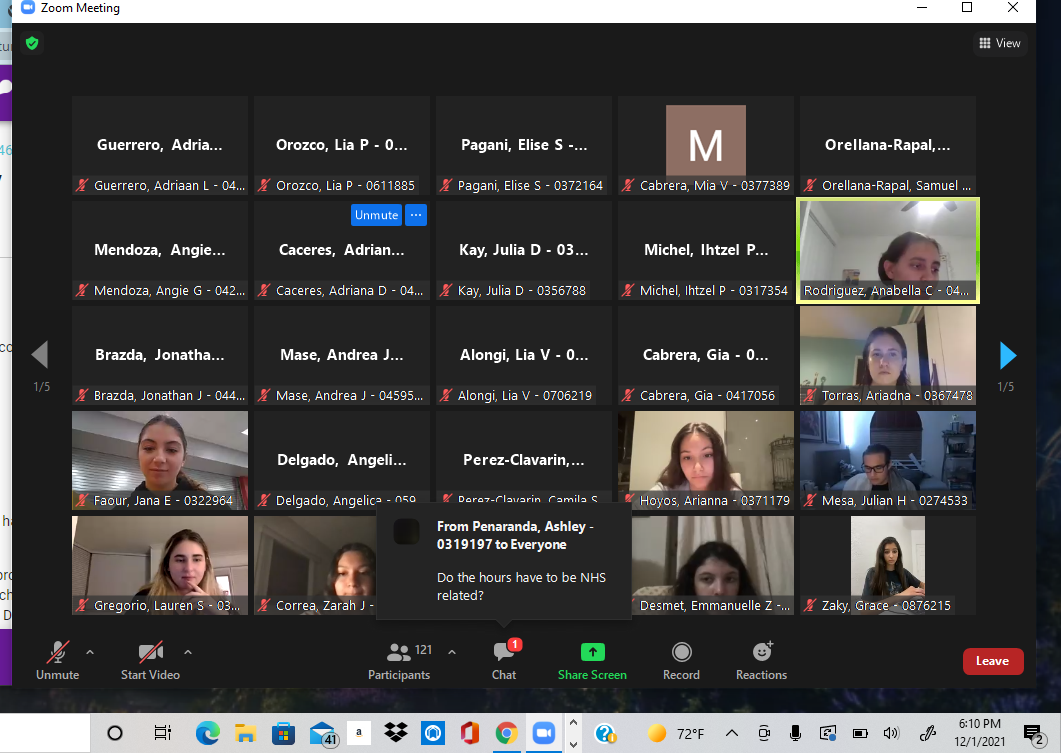Select Rodriguez, Anabella video tile

click(887, 250)
